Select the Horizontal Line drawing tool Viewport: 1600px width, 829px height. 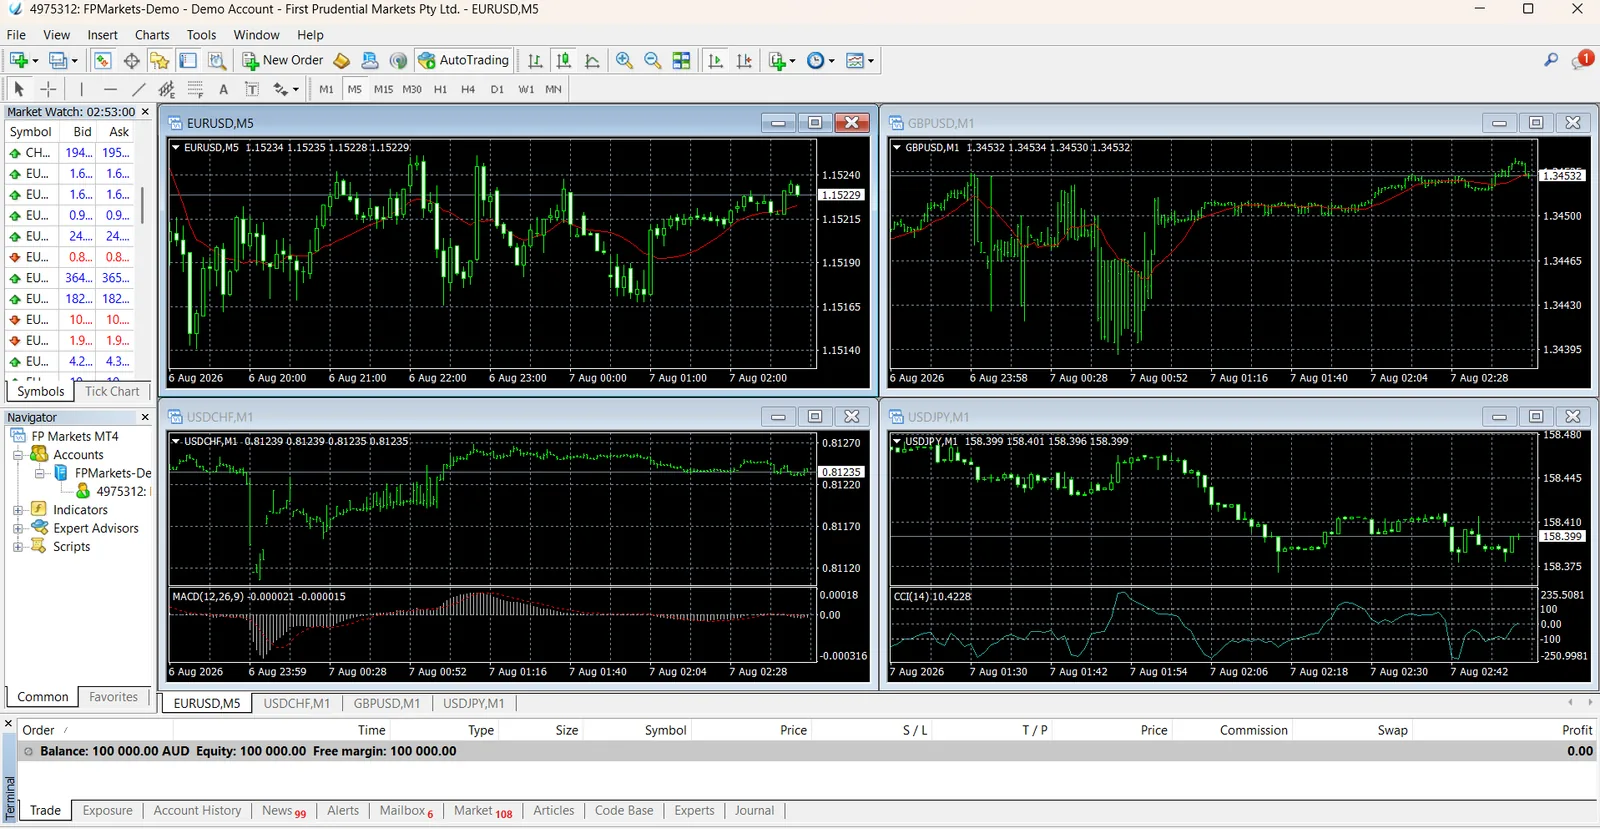[x=110, y=89]
